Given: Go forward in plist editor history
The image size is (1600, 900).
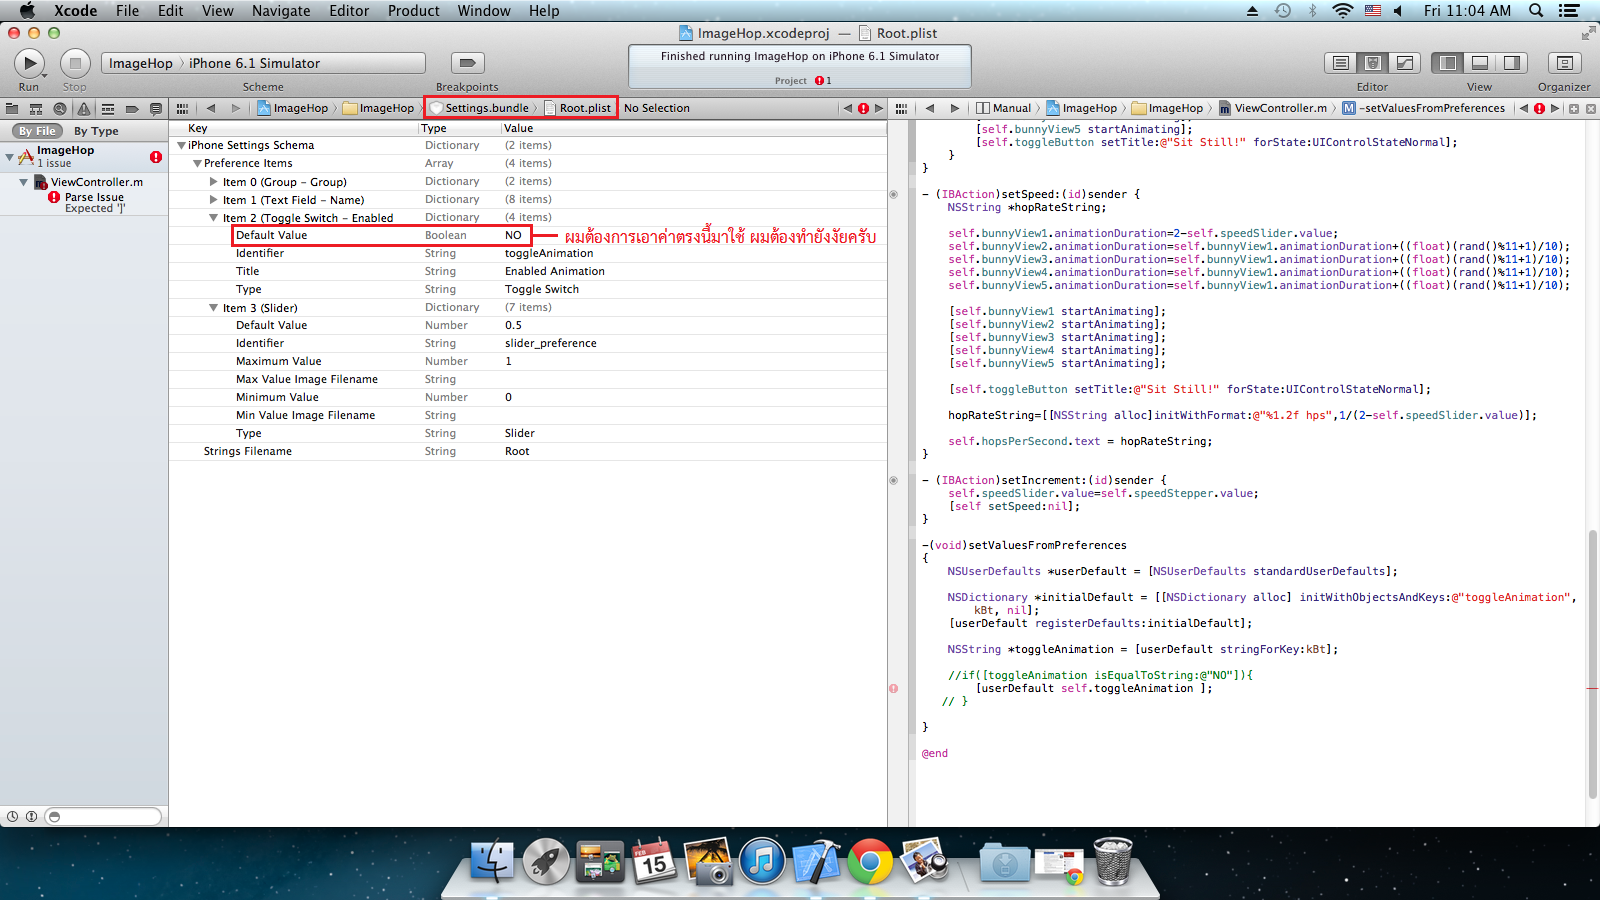Looking at the screenshot, I should (236, 108).
